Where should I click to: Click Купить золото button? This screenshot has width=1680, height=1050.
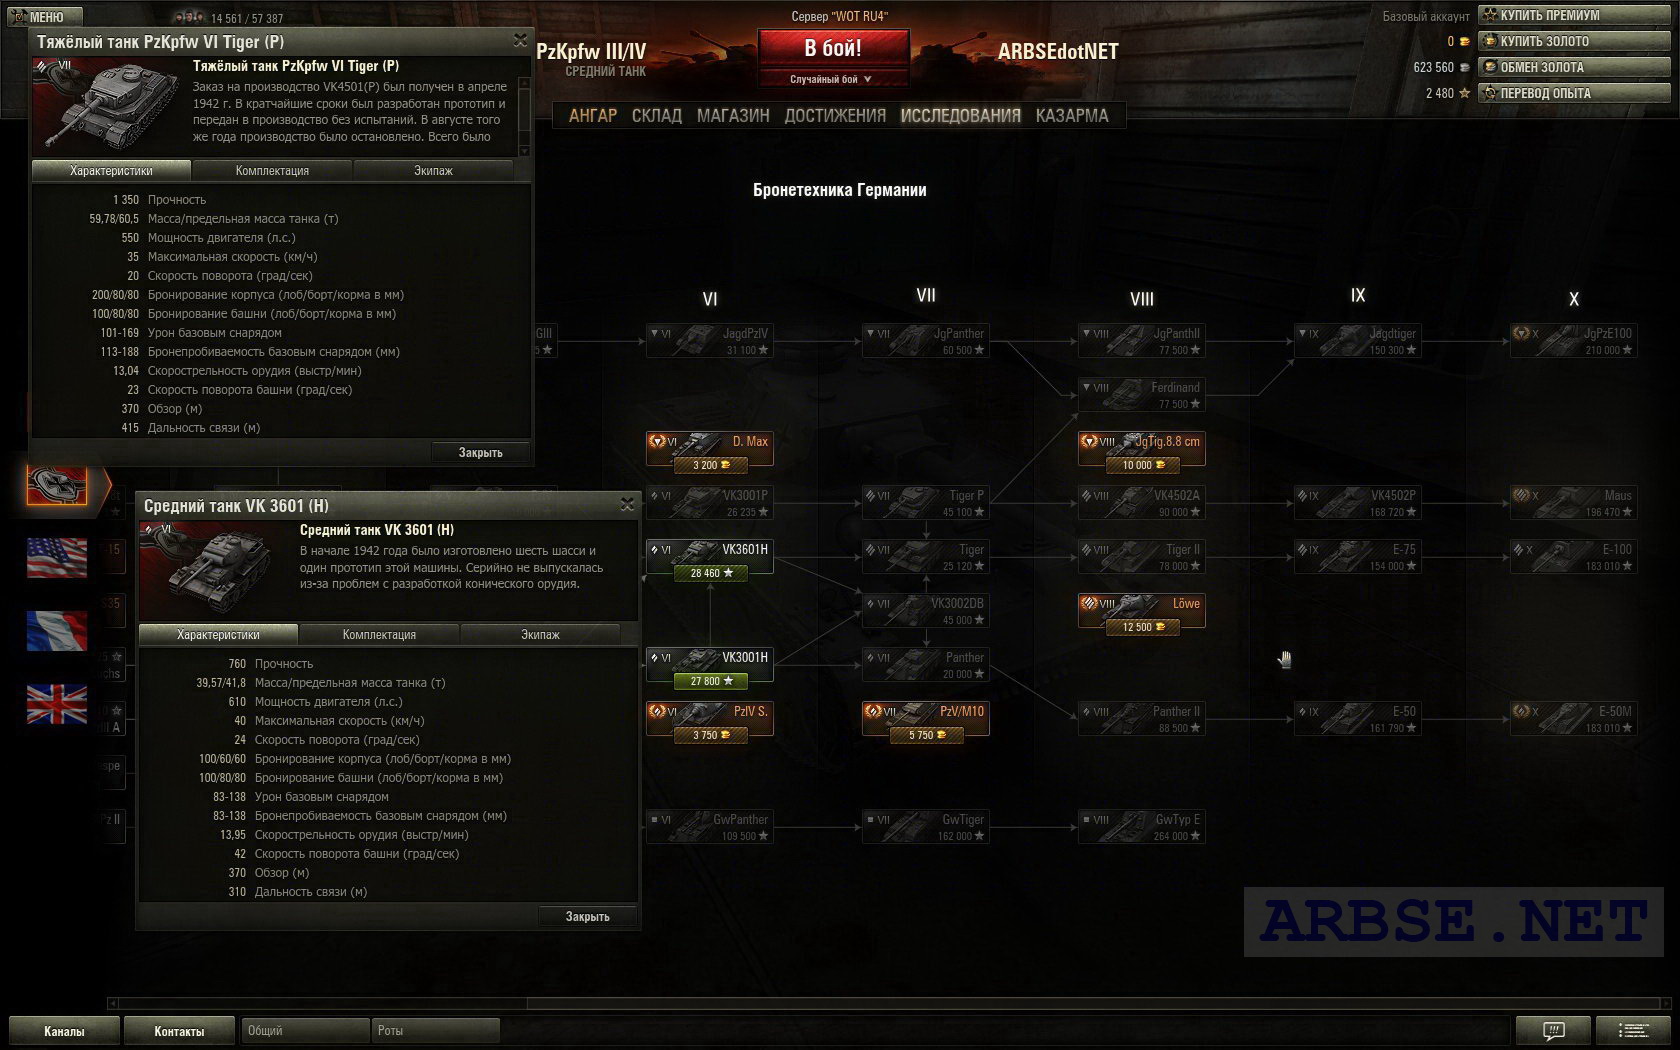[x=1575, y=41]
